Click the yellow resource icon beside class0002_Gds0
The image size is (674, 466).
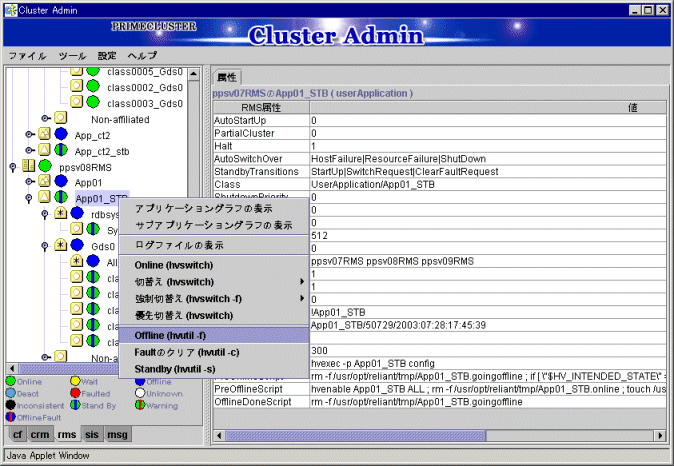pos(77,86)
